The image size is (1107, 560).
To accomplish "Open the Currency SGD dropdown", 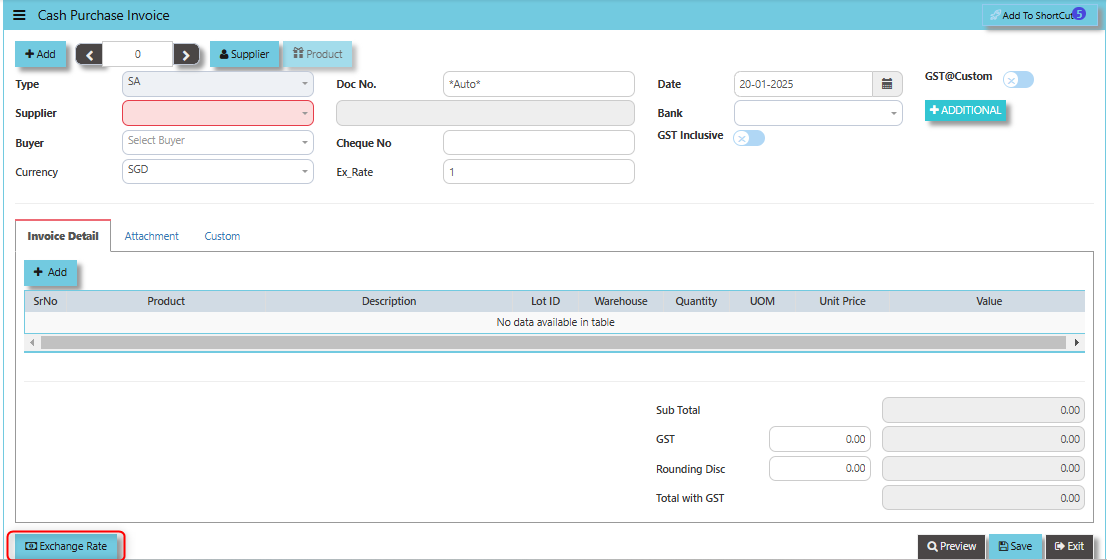I will point(217,172).
